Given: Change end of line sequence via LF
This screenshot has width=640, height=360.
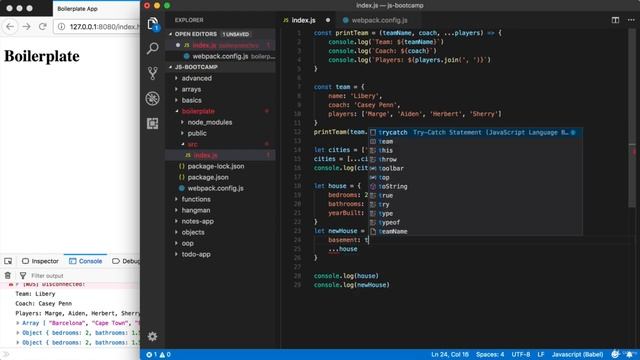Looking at the screenshot, I should pyautogui.click(x=540, y=355).
